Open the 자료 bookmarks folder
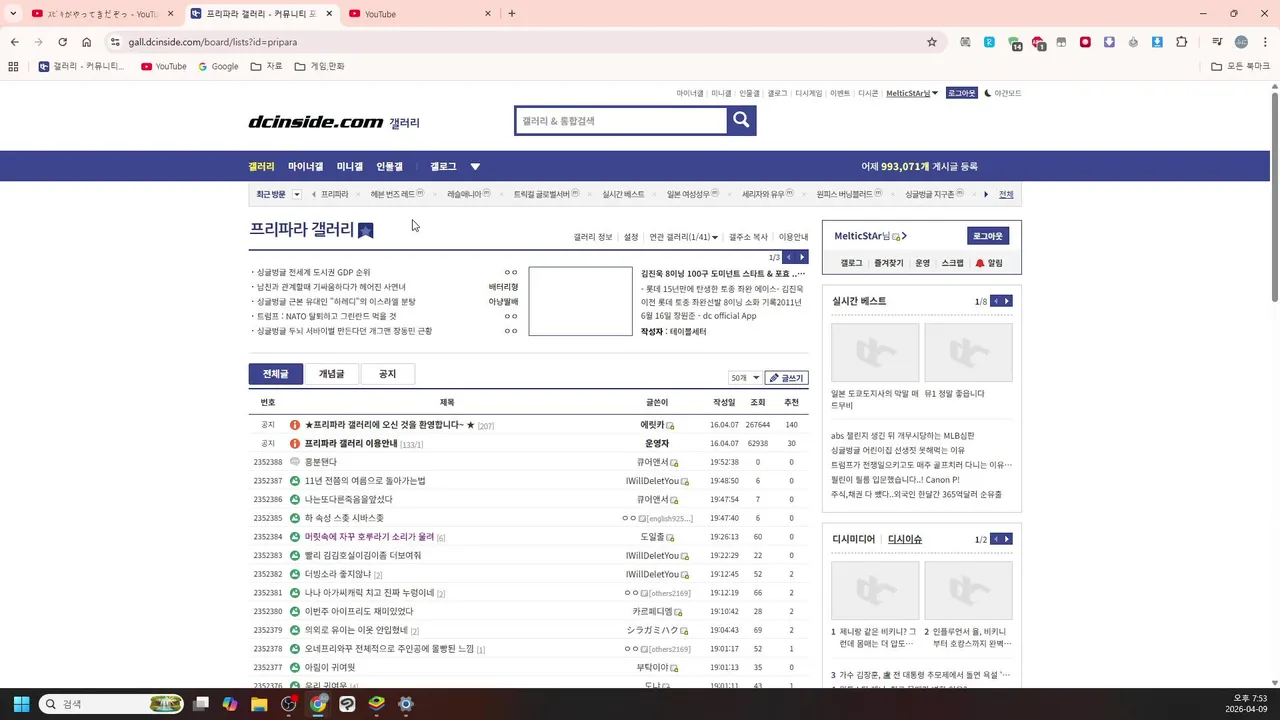This screenshot has height=720, width=1280. 266,66
